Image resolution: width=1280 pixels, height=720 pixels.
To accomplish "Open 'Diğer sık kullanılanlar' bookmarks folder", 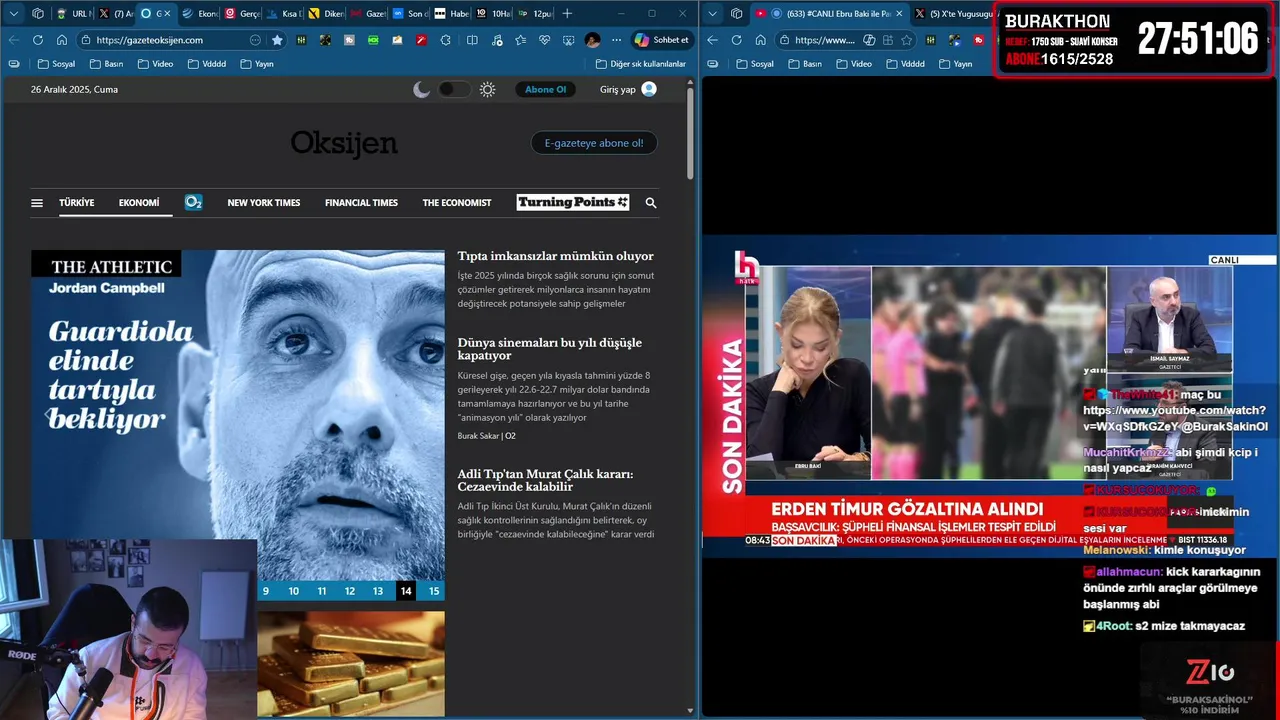I will click(x=640, y=64).
